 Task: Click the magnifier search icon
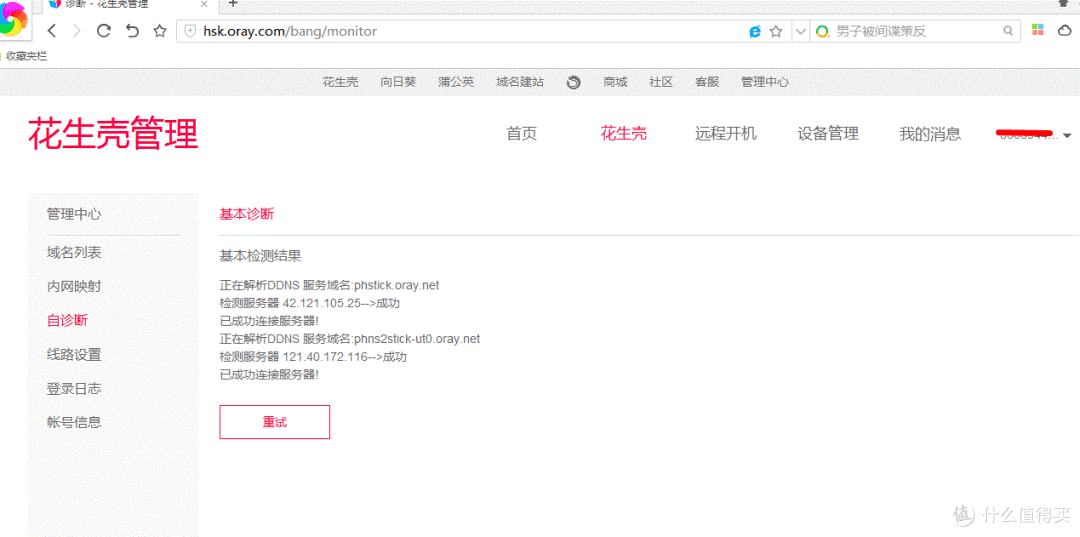coord(1008,31)
